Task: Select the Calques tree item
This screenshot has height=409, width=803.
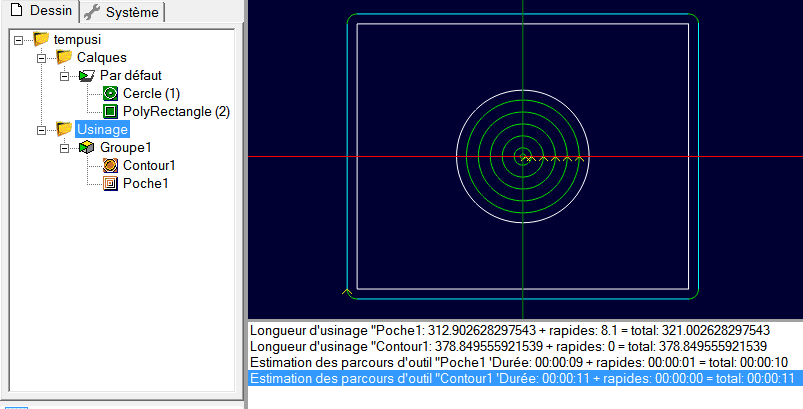Action: tap(102, 57)
